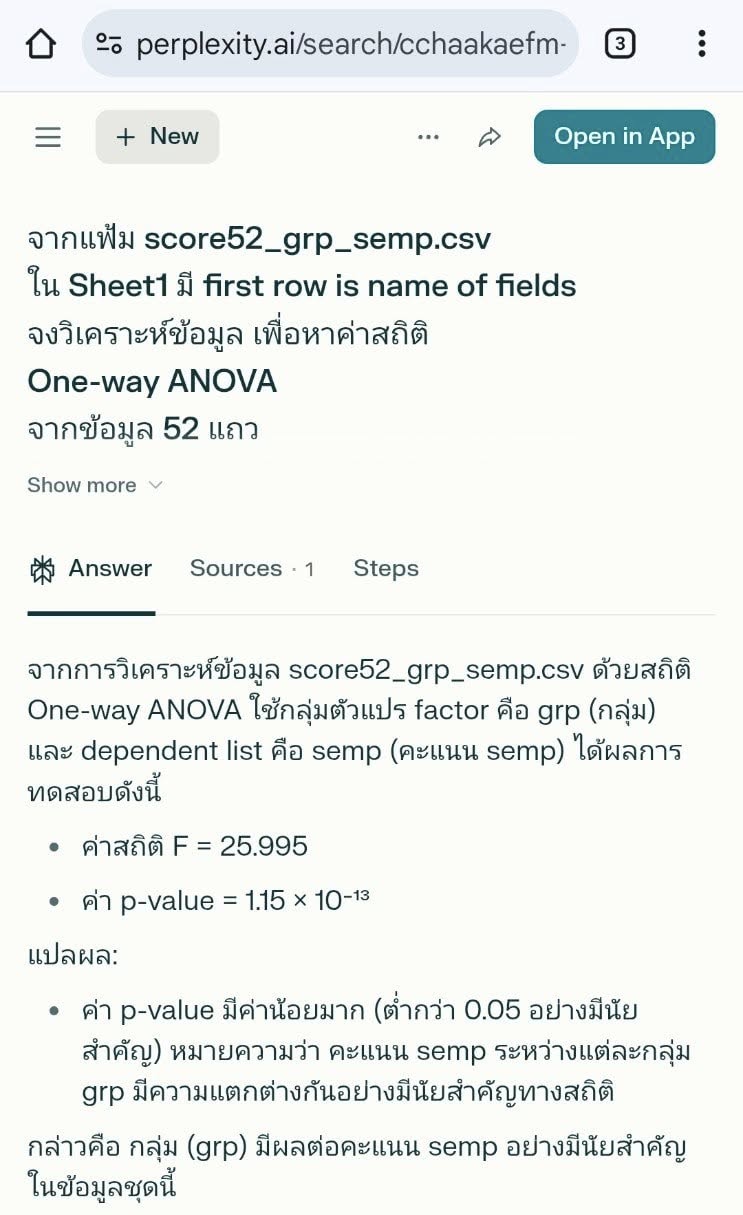Open the Steps tab

click(x=386, y=569)
